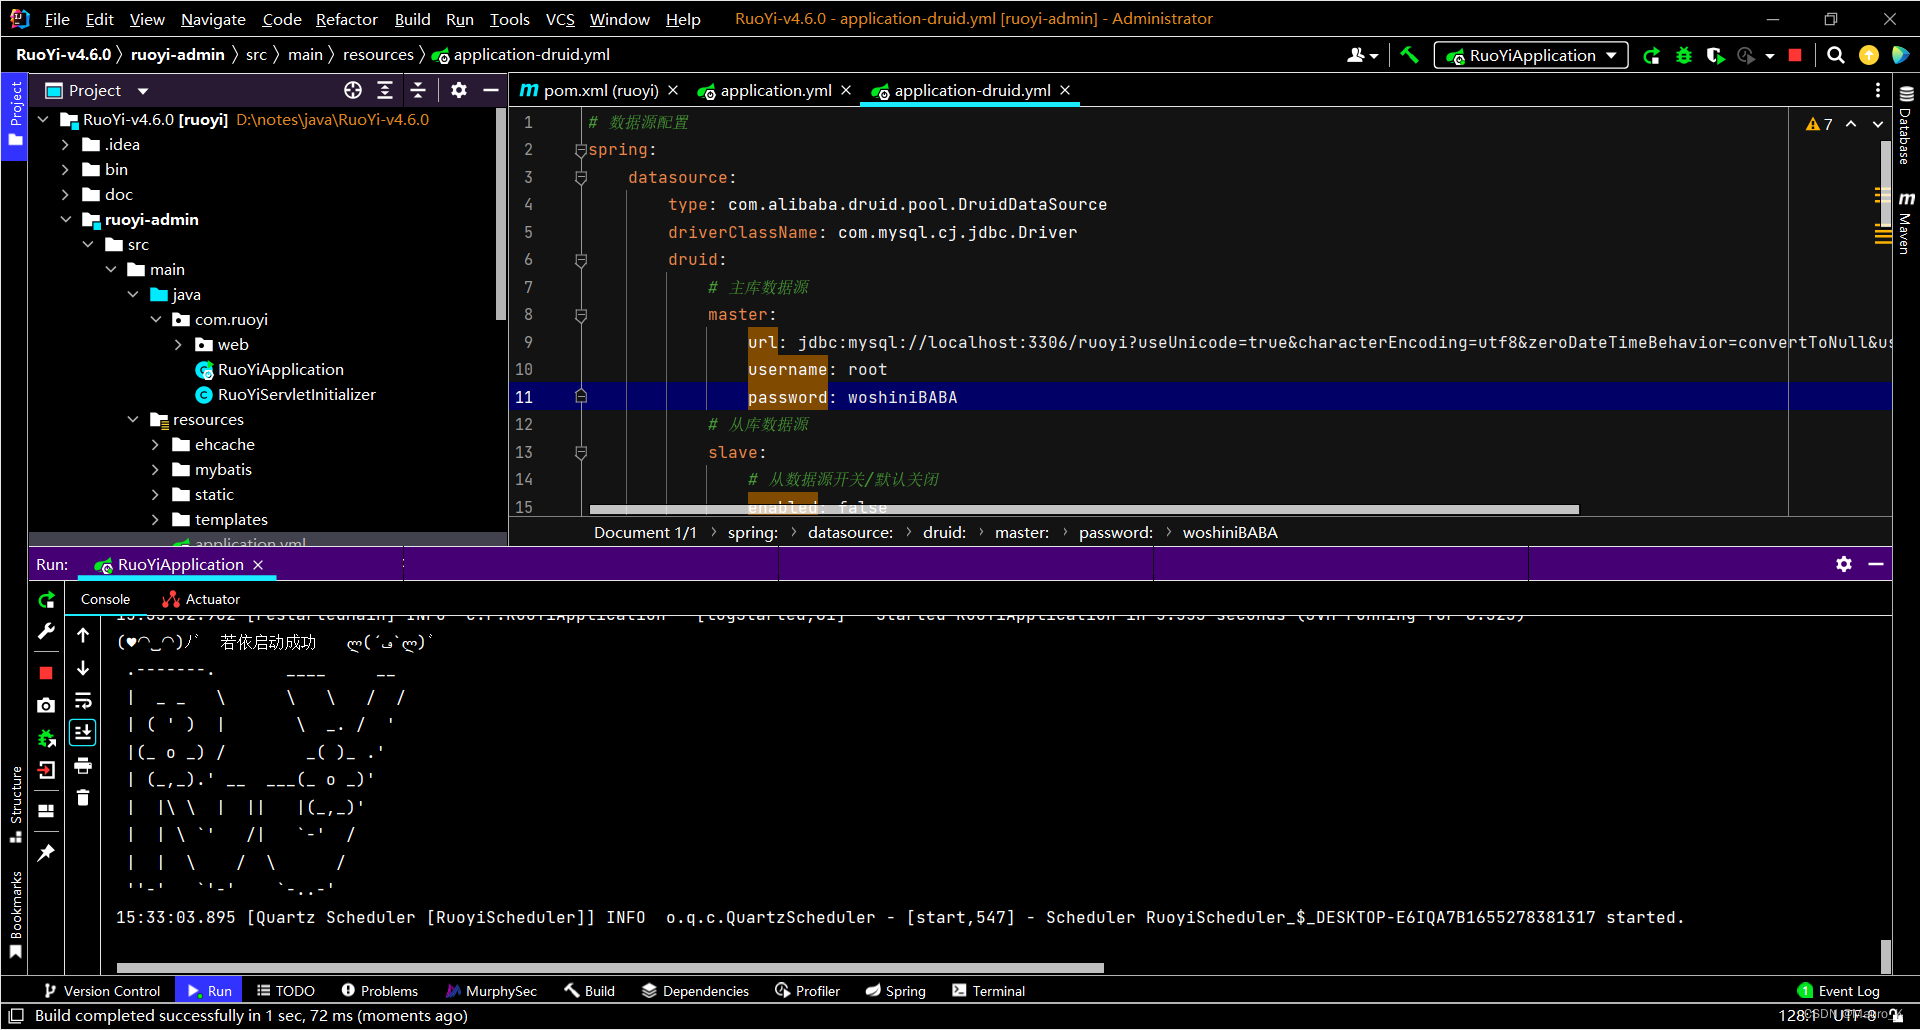The width and height of the screenshot is (1920, 1030).
Task: Click the editor horizontal scrollbar
Action: (1084, 509)
